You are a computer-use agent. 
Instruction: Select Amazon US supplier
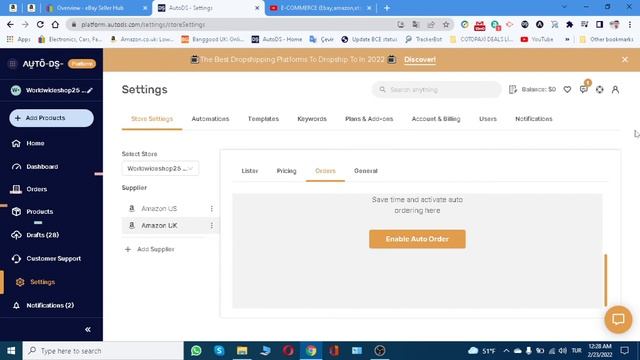tap(159, 209)
